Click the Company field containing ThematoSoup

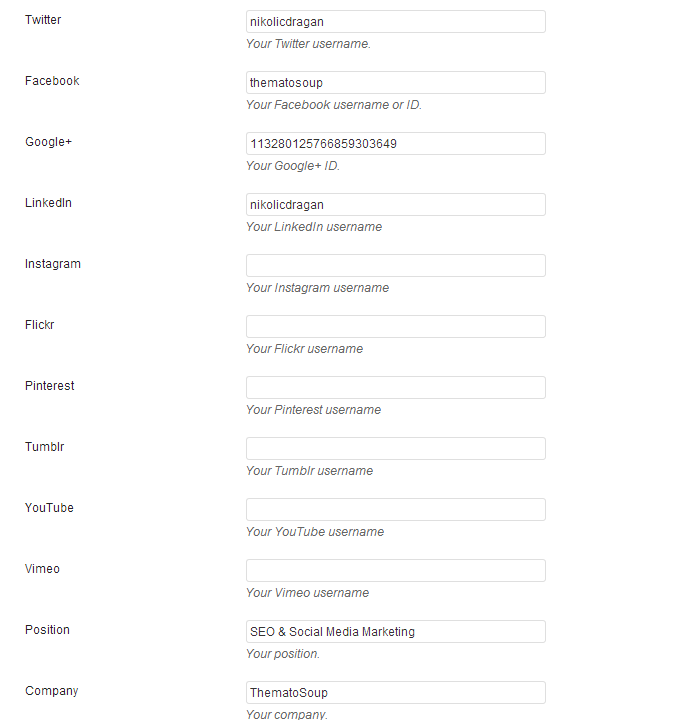point(395,693)
